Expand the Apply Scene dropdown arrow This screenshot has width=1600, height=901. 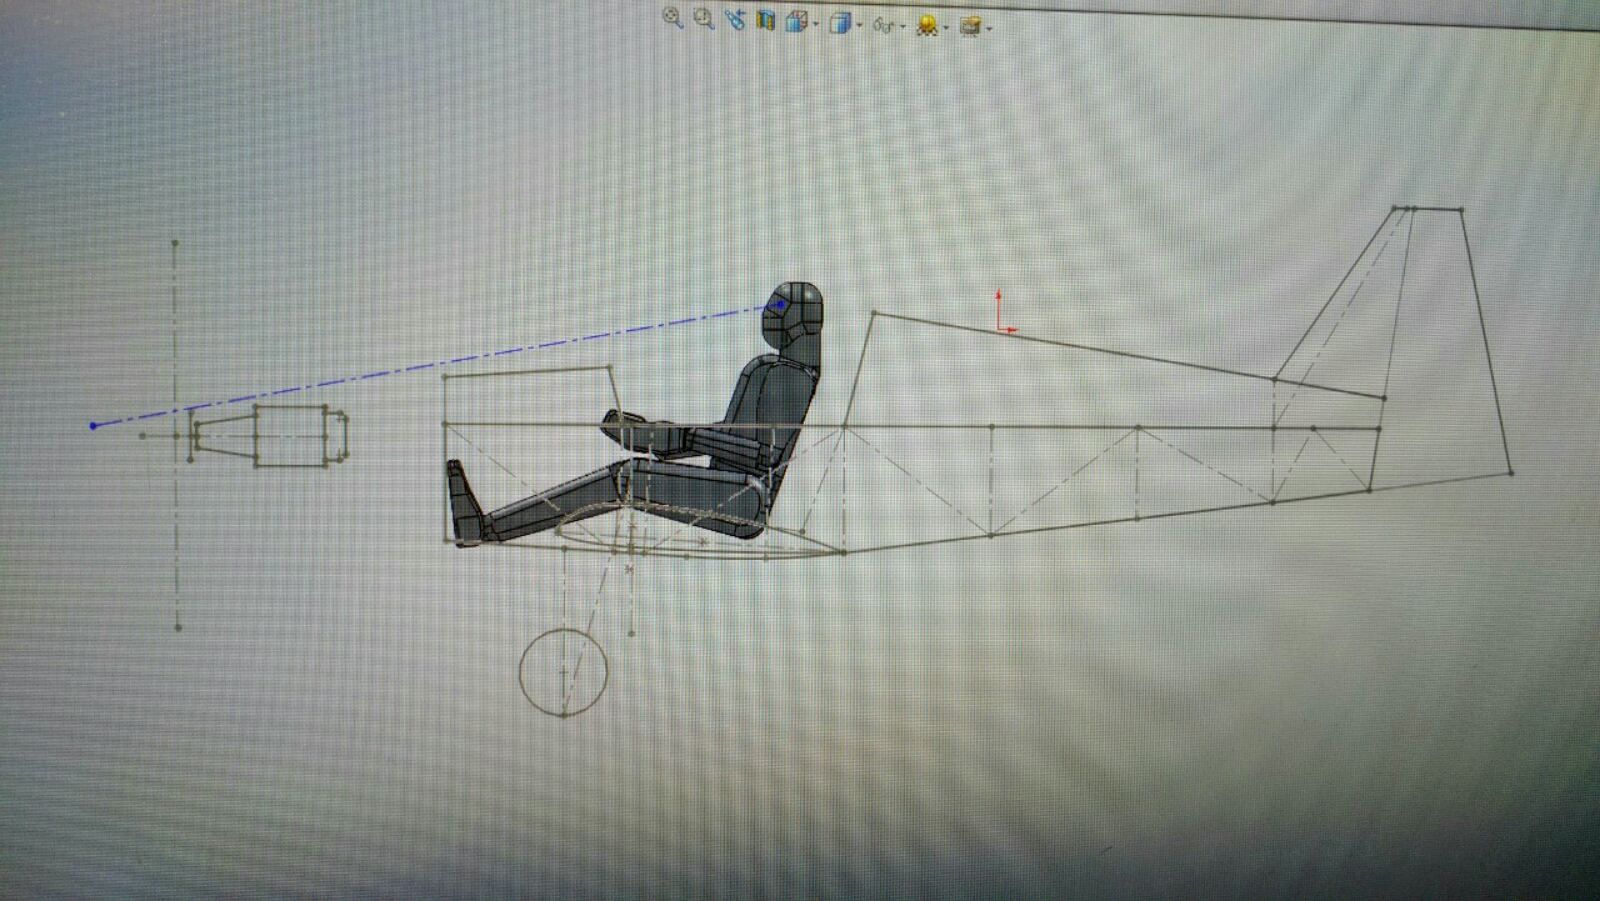[x=989, y=29]
